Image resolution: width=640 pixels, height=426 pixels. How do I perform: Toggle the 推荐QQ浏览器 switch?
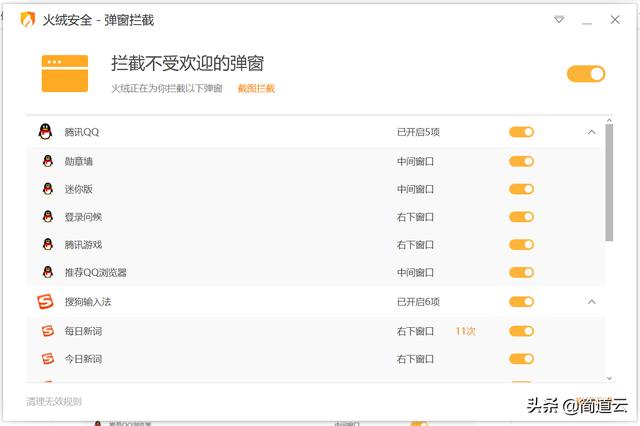point(521,272)
